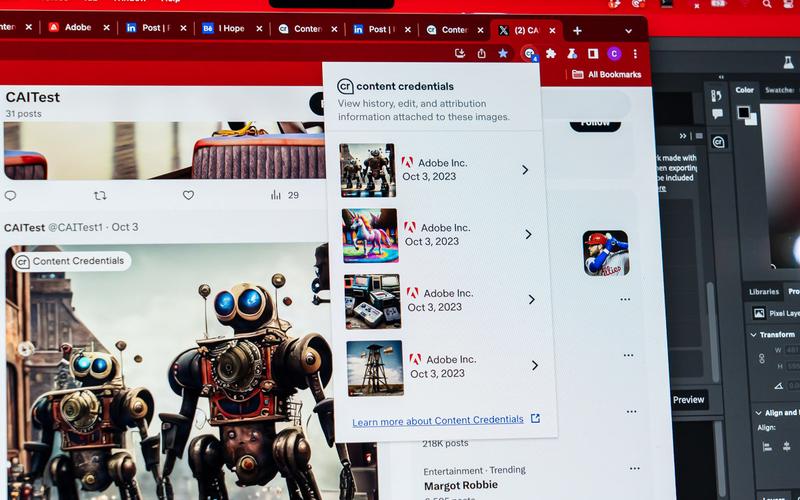Open macOS Spotlight search icon
This screenshot has width=800, height=500.
click(767, 4)
